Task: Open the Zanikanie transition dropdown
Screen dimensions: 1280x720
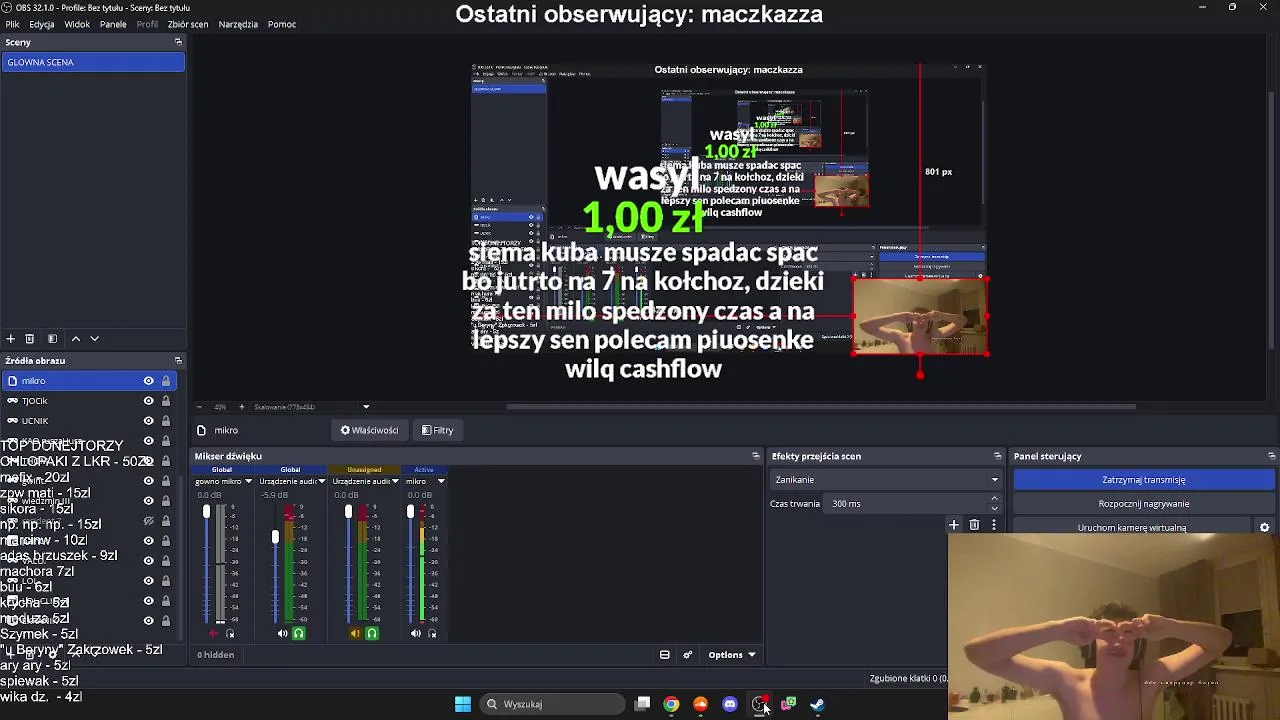Action: click(x=886, y=480)
